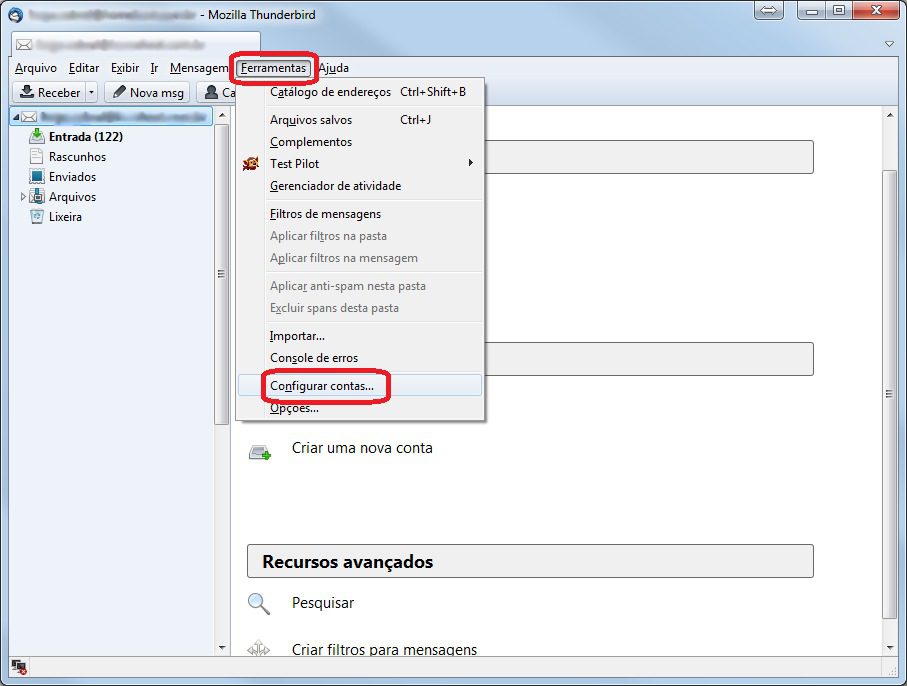The image size is (907, 686).
Task: Collapse the account folder tree
Action: tap(16, 117)
